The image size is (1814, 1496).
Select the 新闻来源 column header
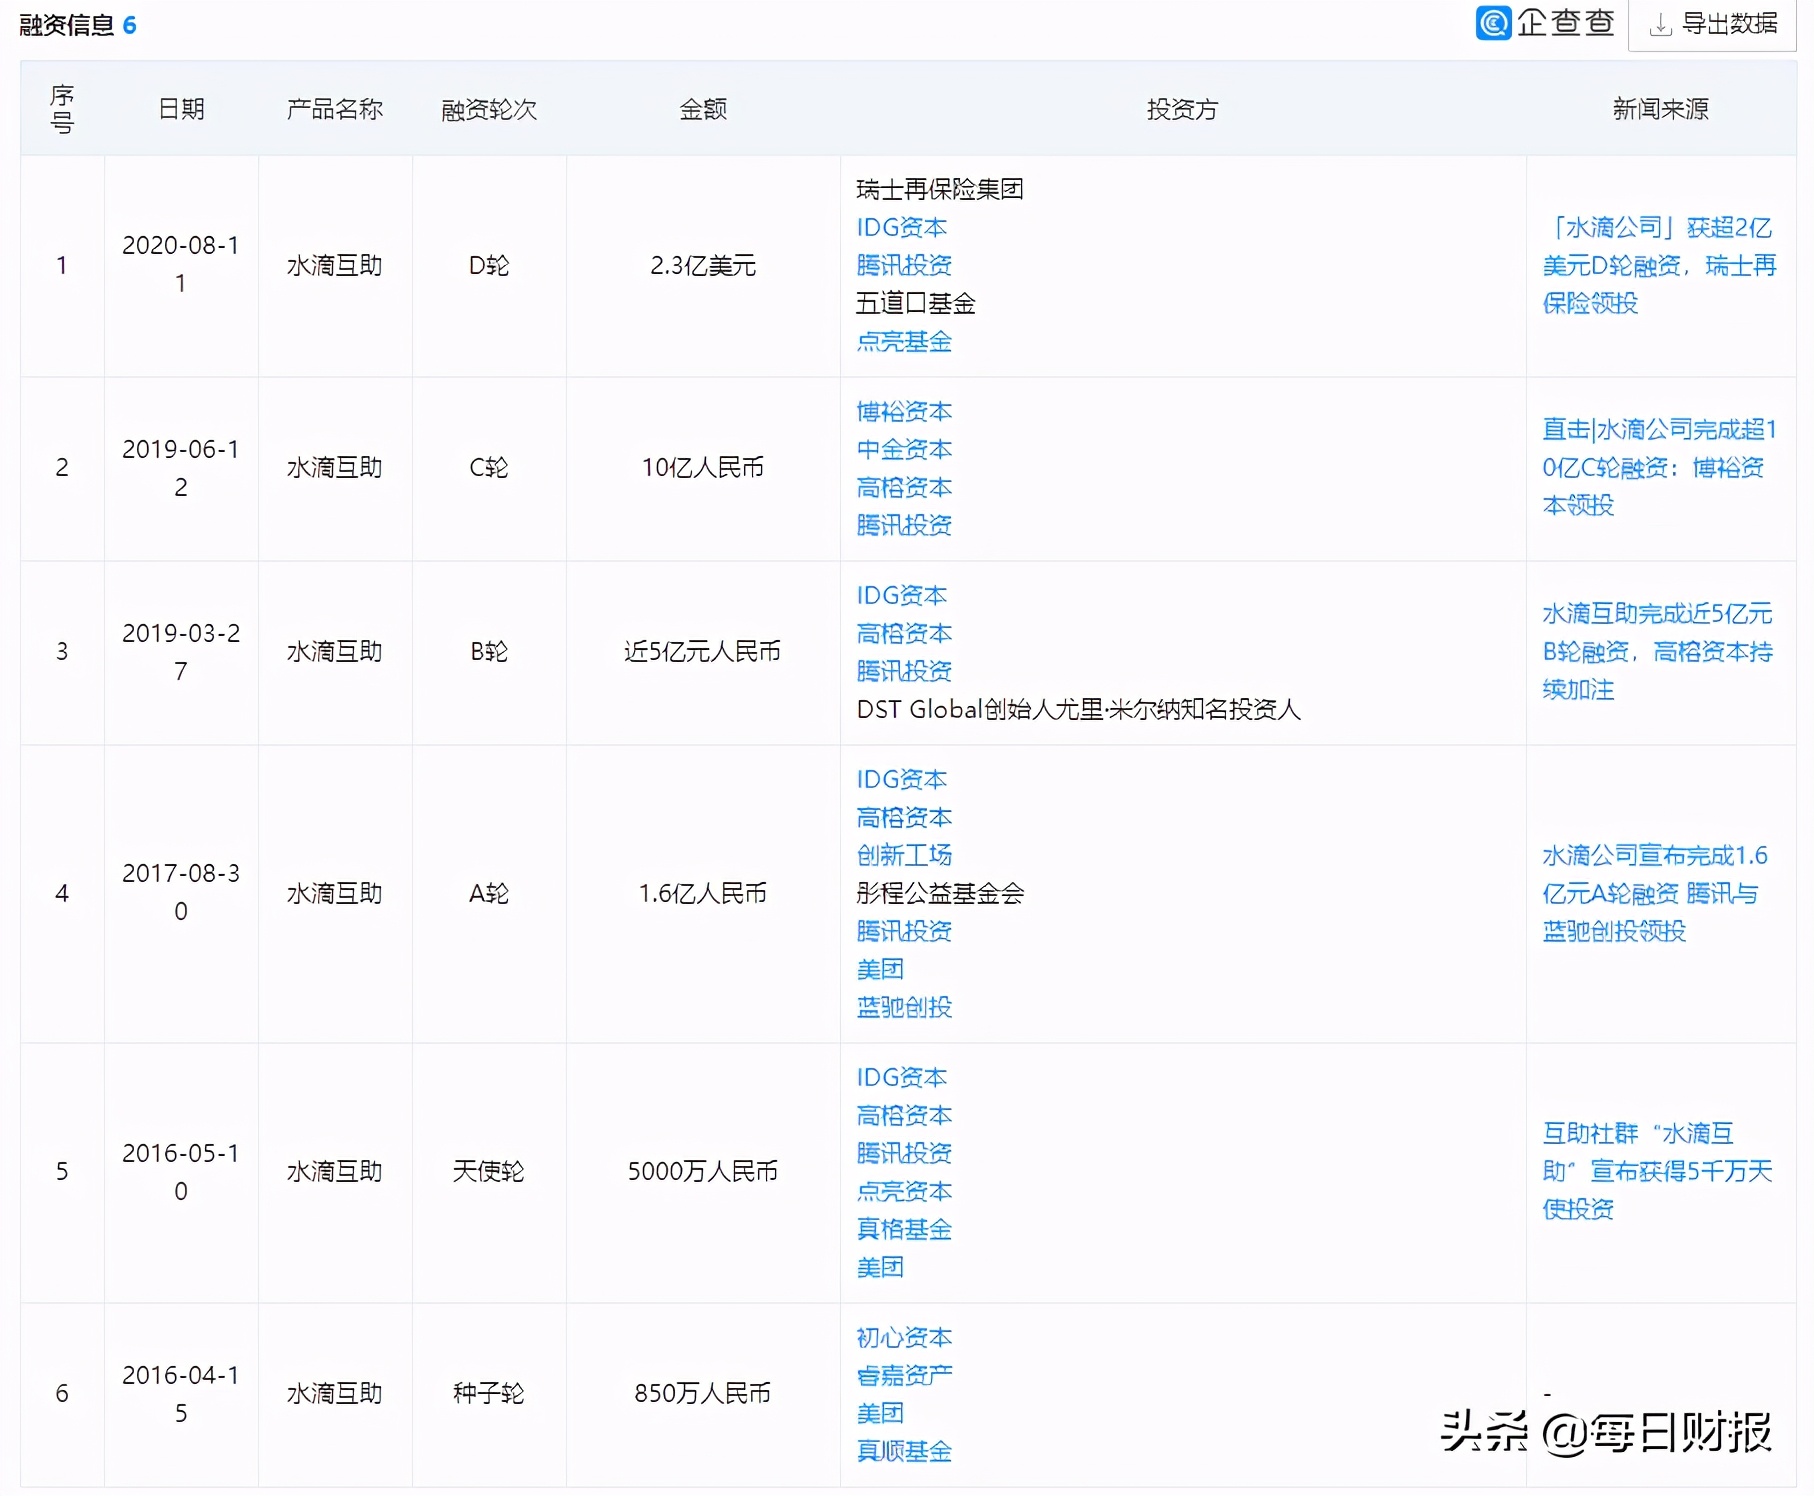point(1660,109)
